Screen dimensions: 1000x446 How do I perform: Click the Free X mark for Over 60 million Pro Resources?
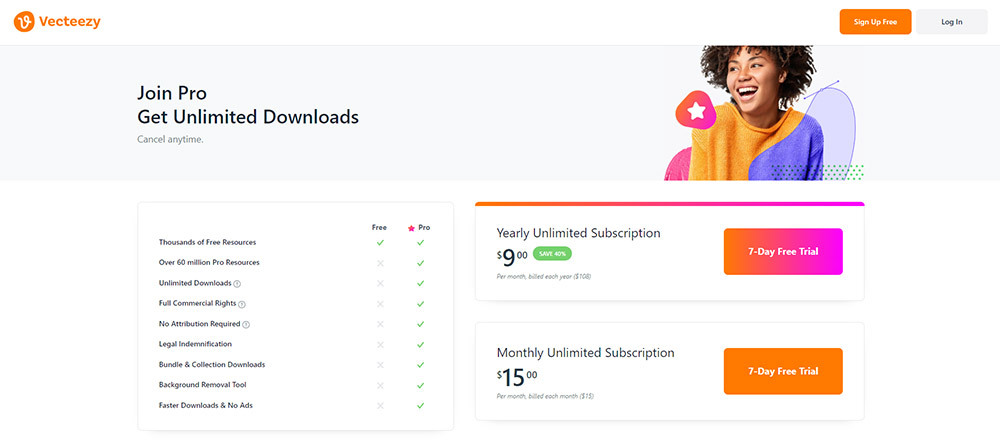pyautogui.click(x=380, y=263)
